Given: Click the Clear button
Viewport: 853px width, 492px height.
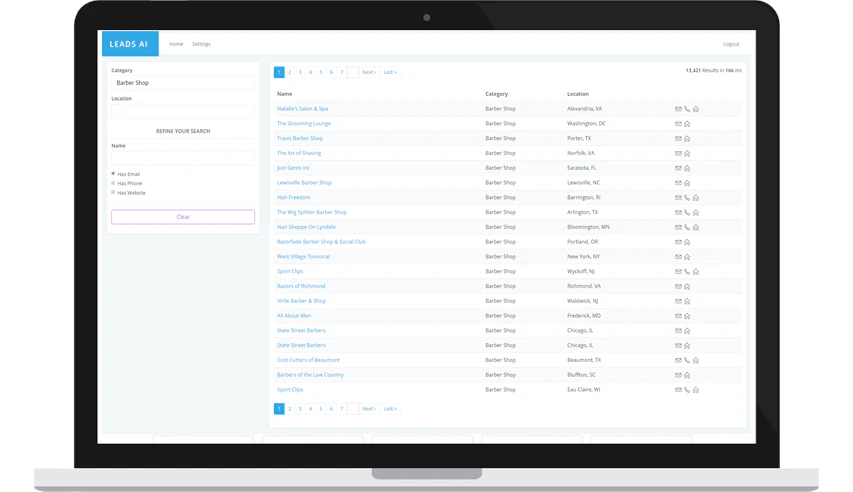Looking at the screenshot, I should tap(183, 217).
